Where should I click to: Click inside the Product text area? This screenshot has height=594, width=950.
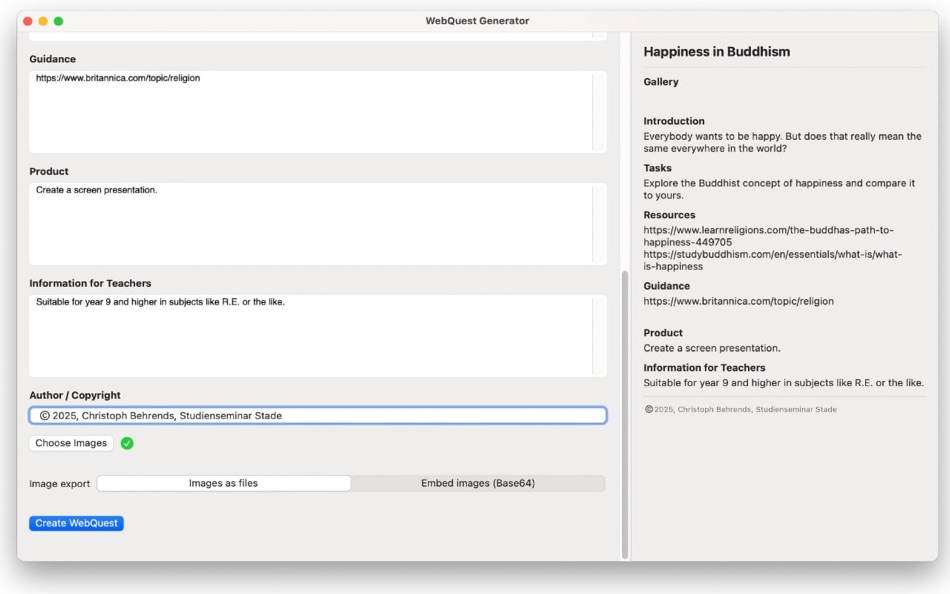point(300,220)
